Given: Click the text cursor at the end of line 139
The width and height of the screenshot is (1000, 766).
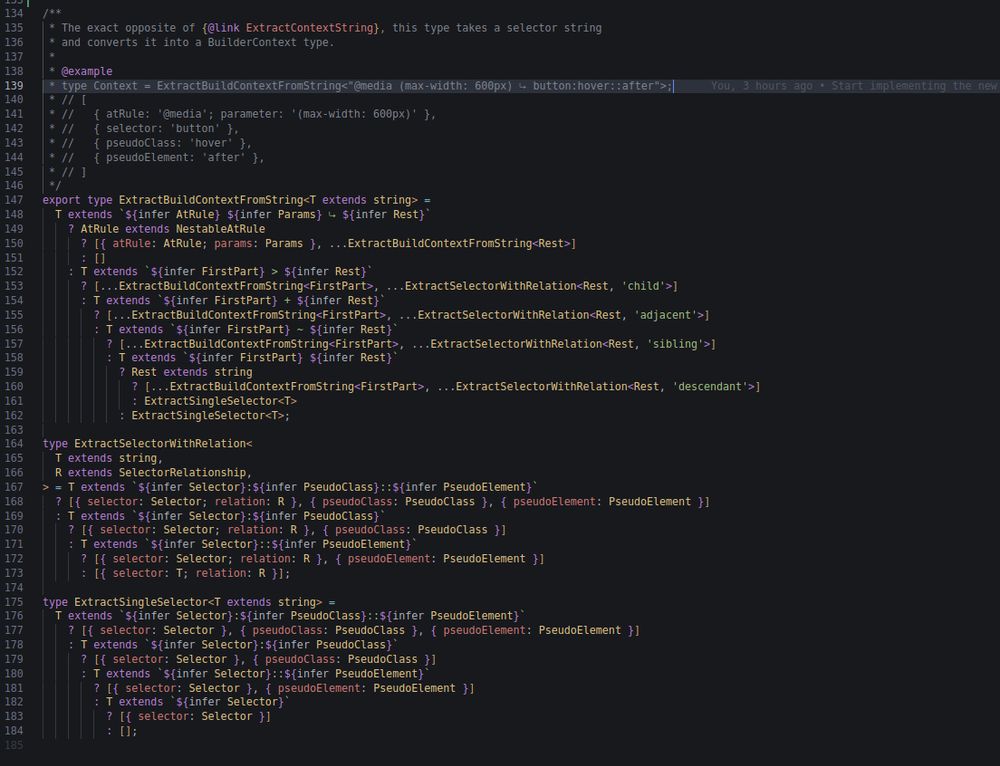Looking at the screenshot, I should pos(673,85).
